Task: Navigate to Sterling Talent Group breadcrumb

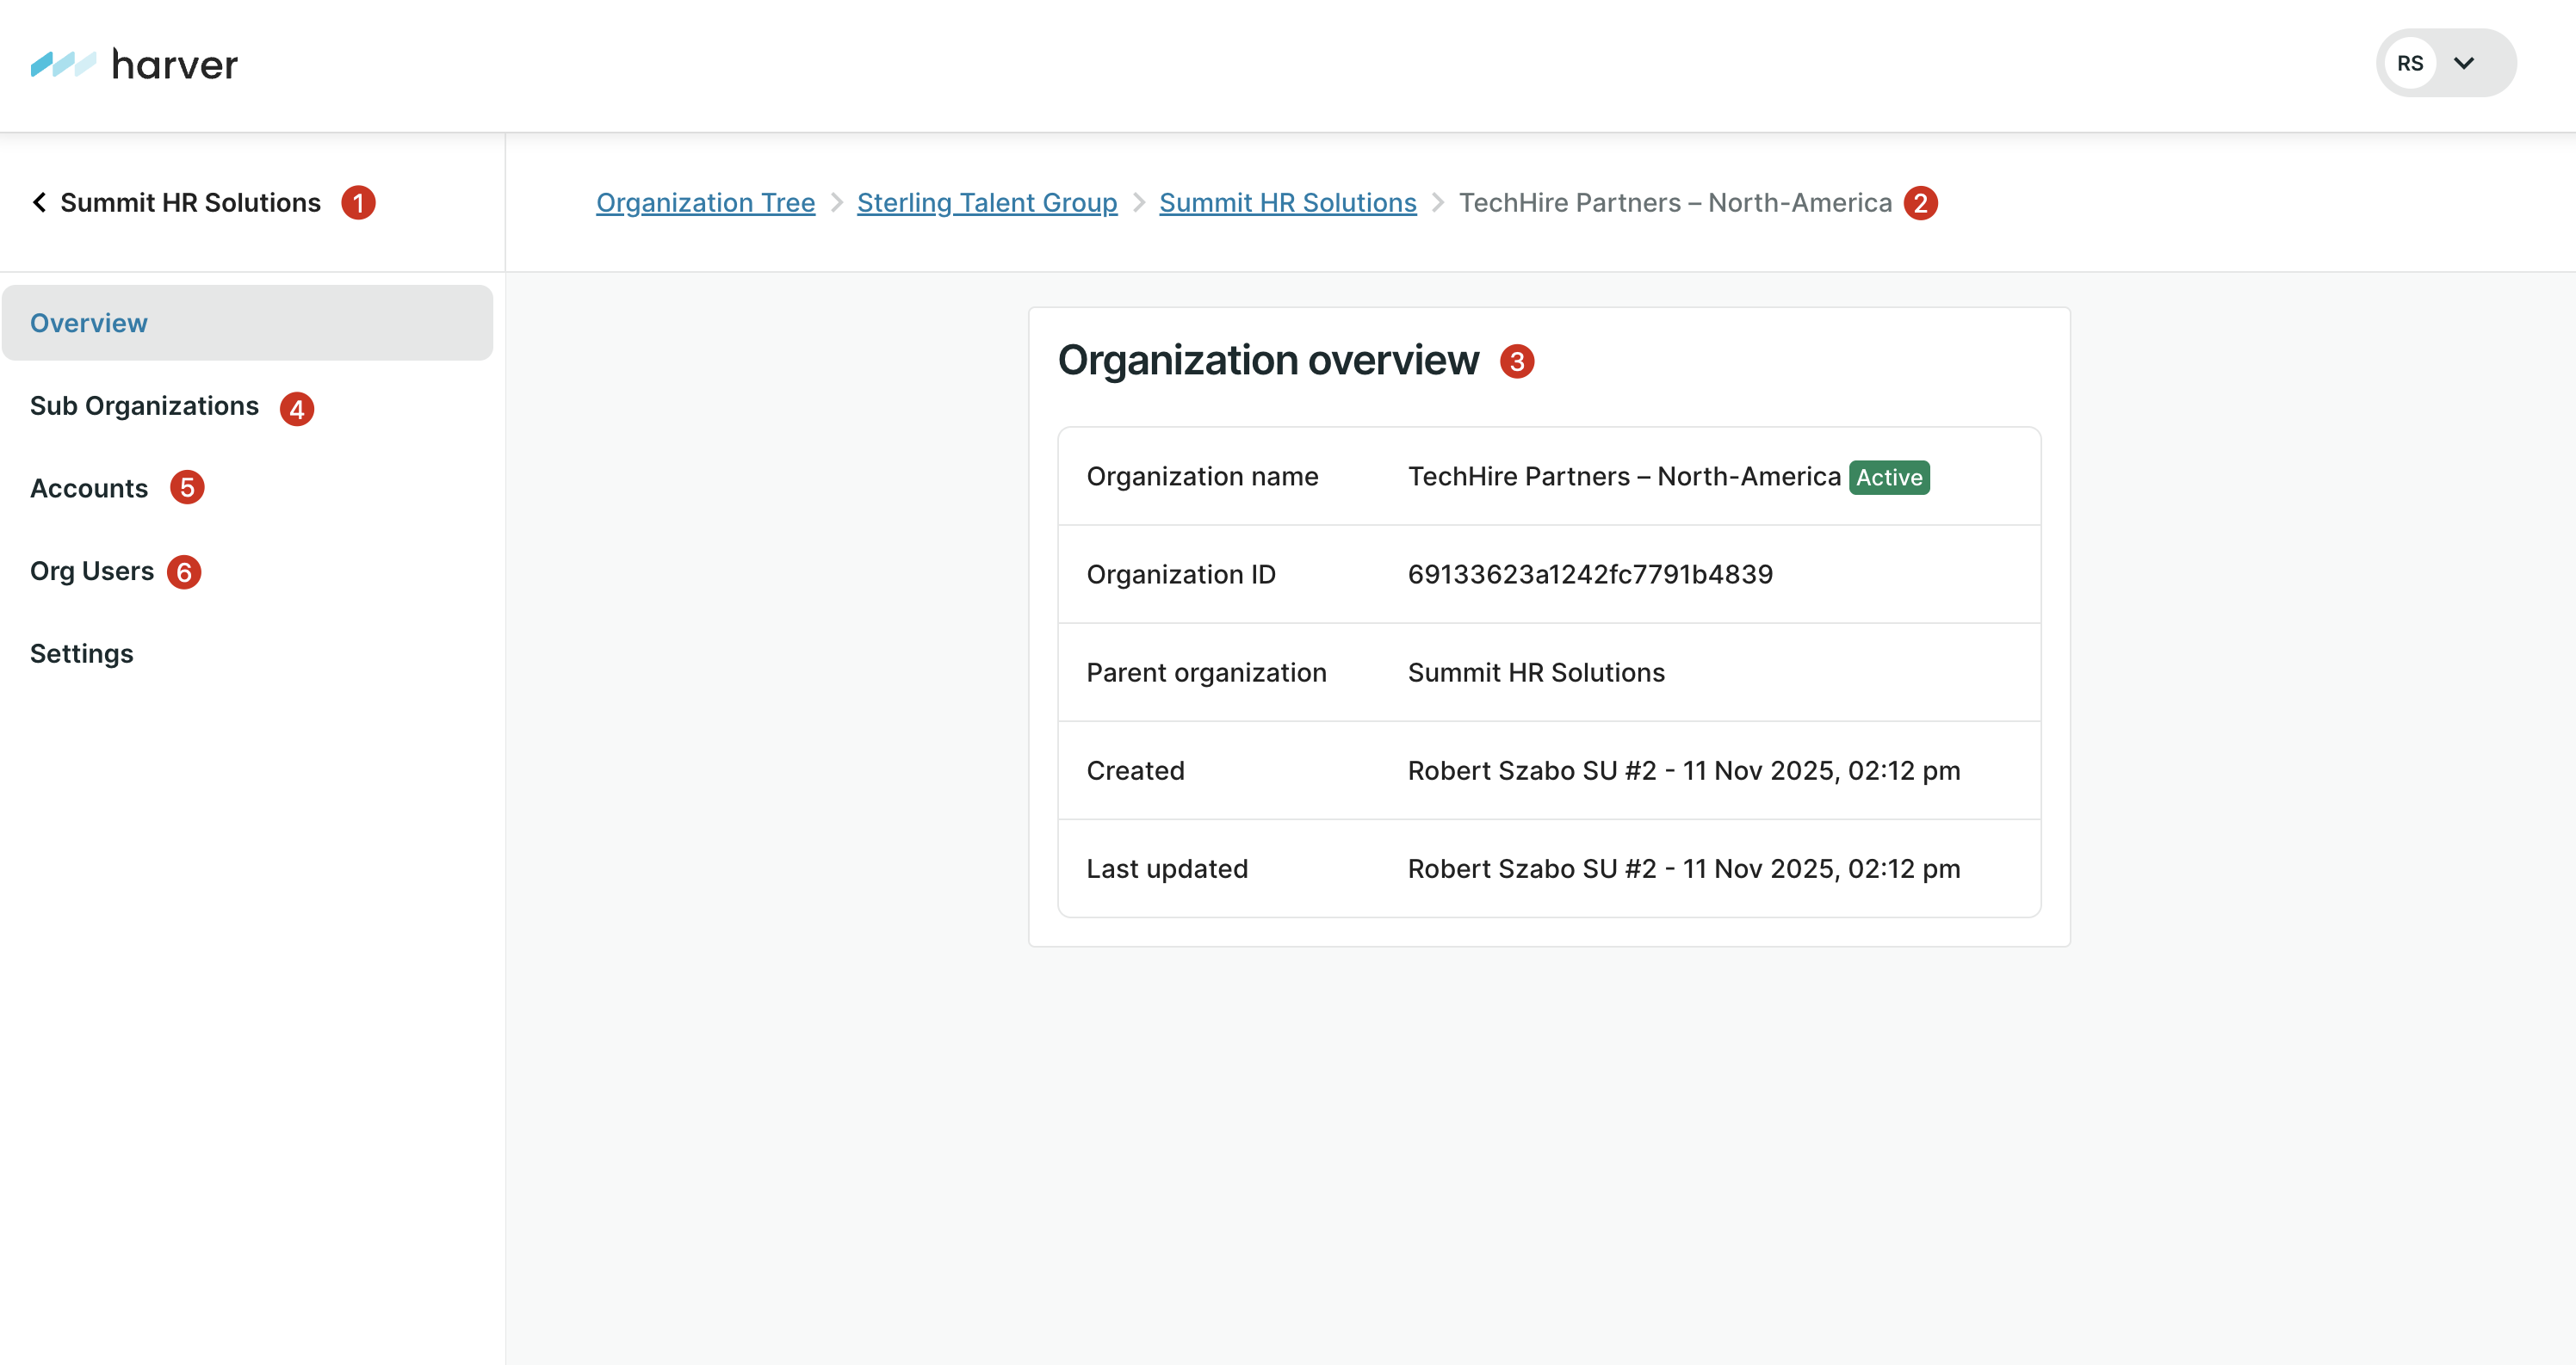Action: (986, 203)
